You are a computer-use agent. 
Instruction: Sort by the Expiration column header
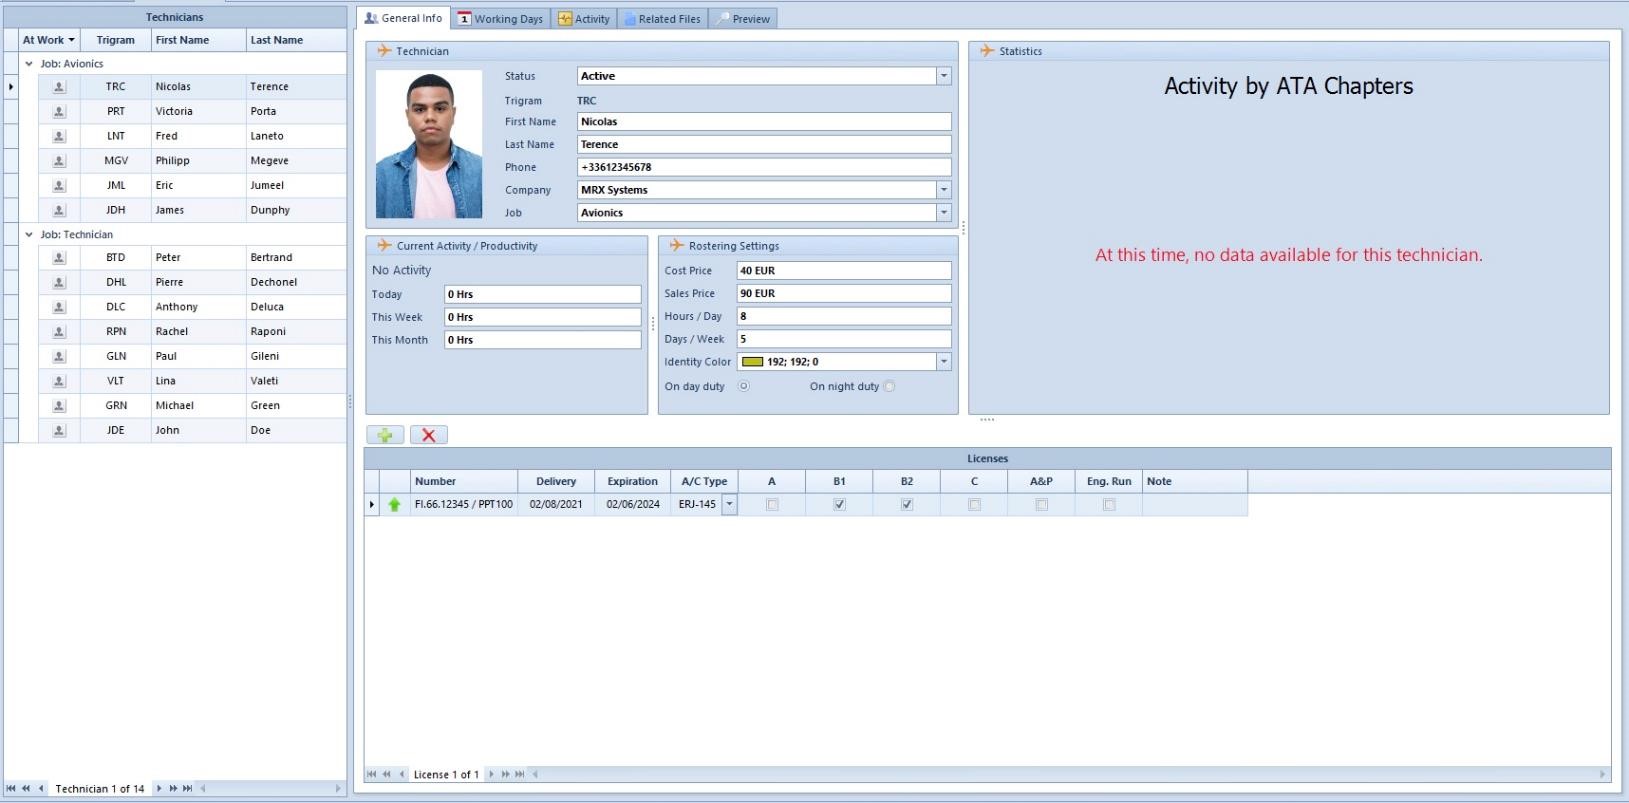[632, 481]
